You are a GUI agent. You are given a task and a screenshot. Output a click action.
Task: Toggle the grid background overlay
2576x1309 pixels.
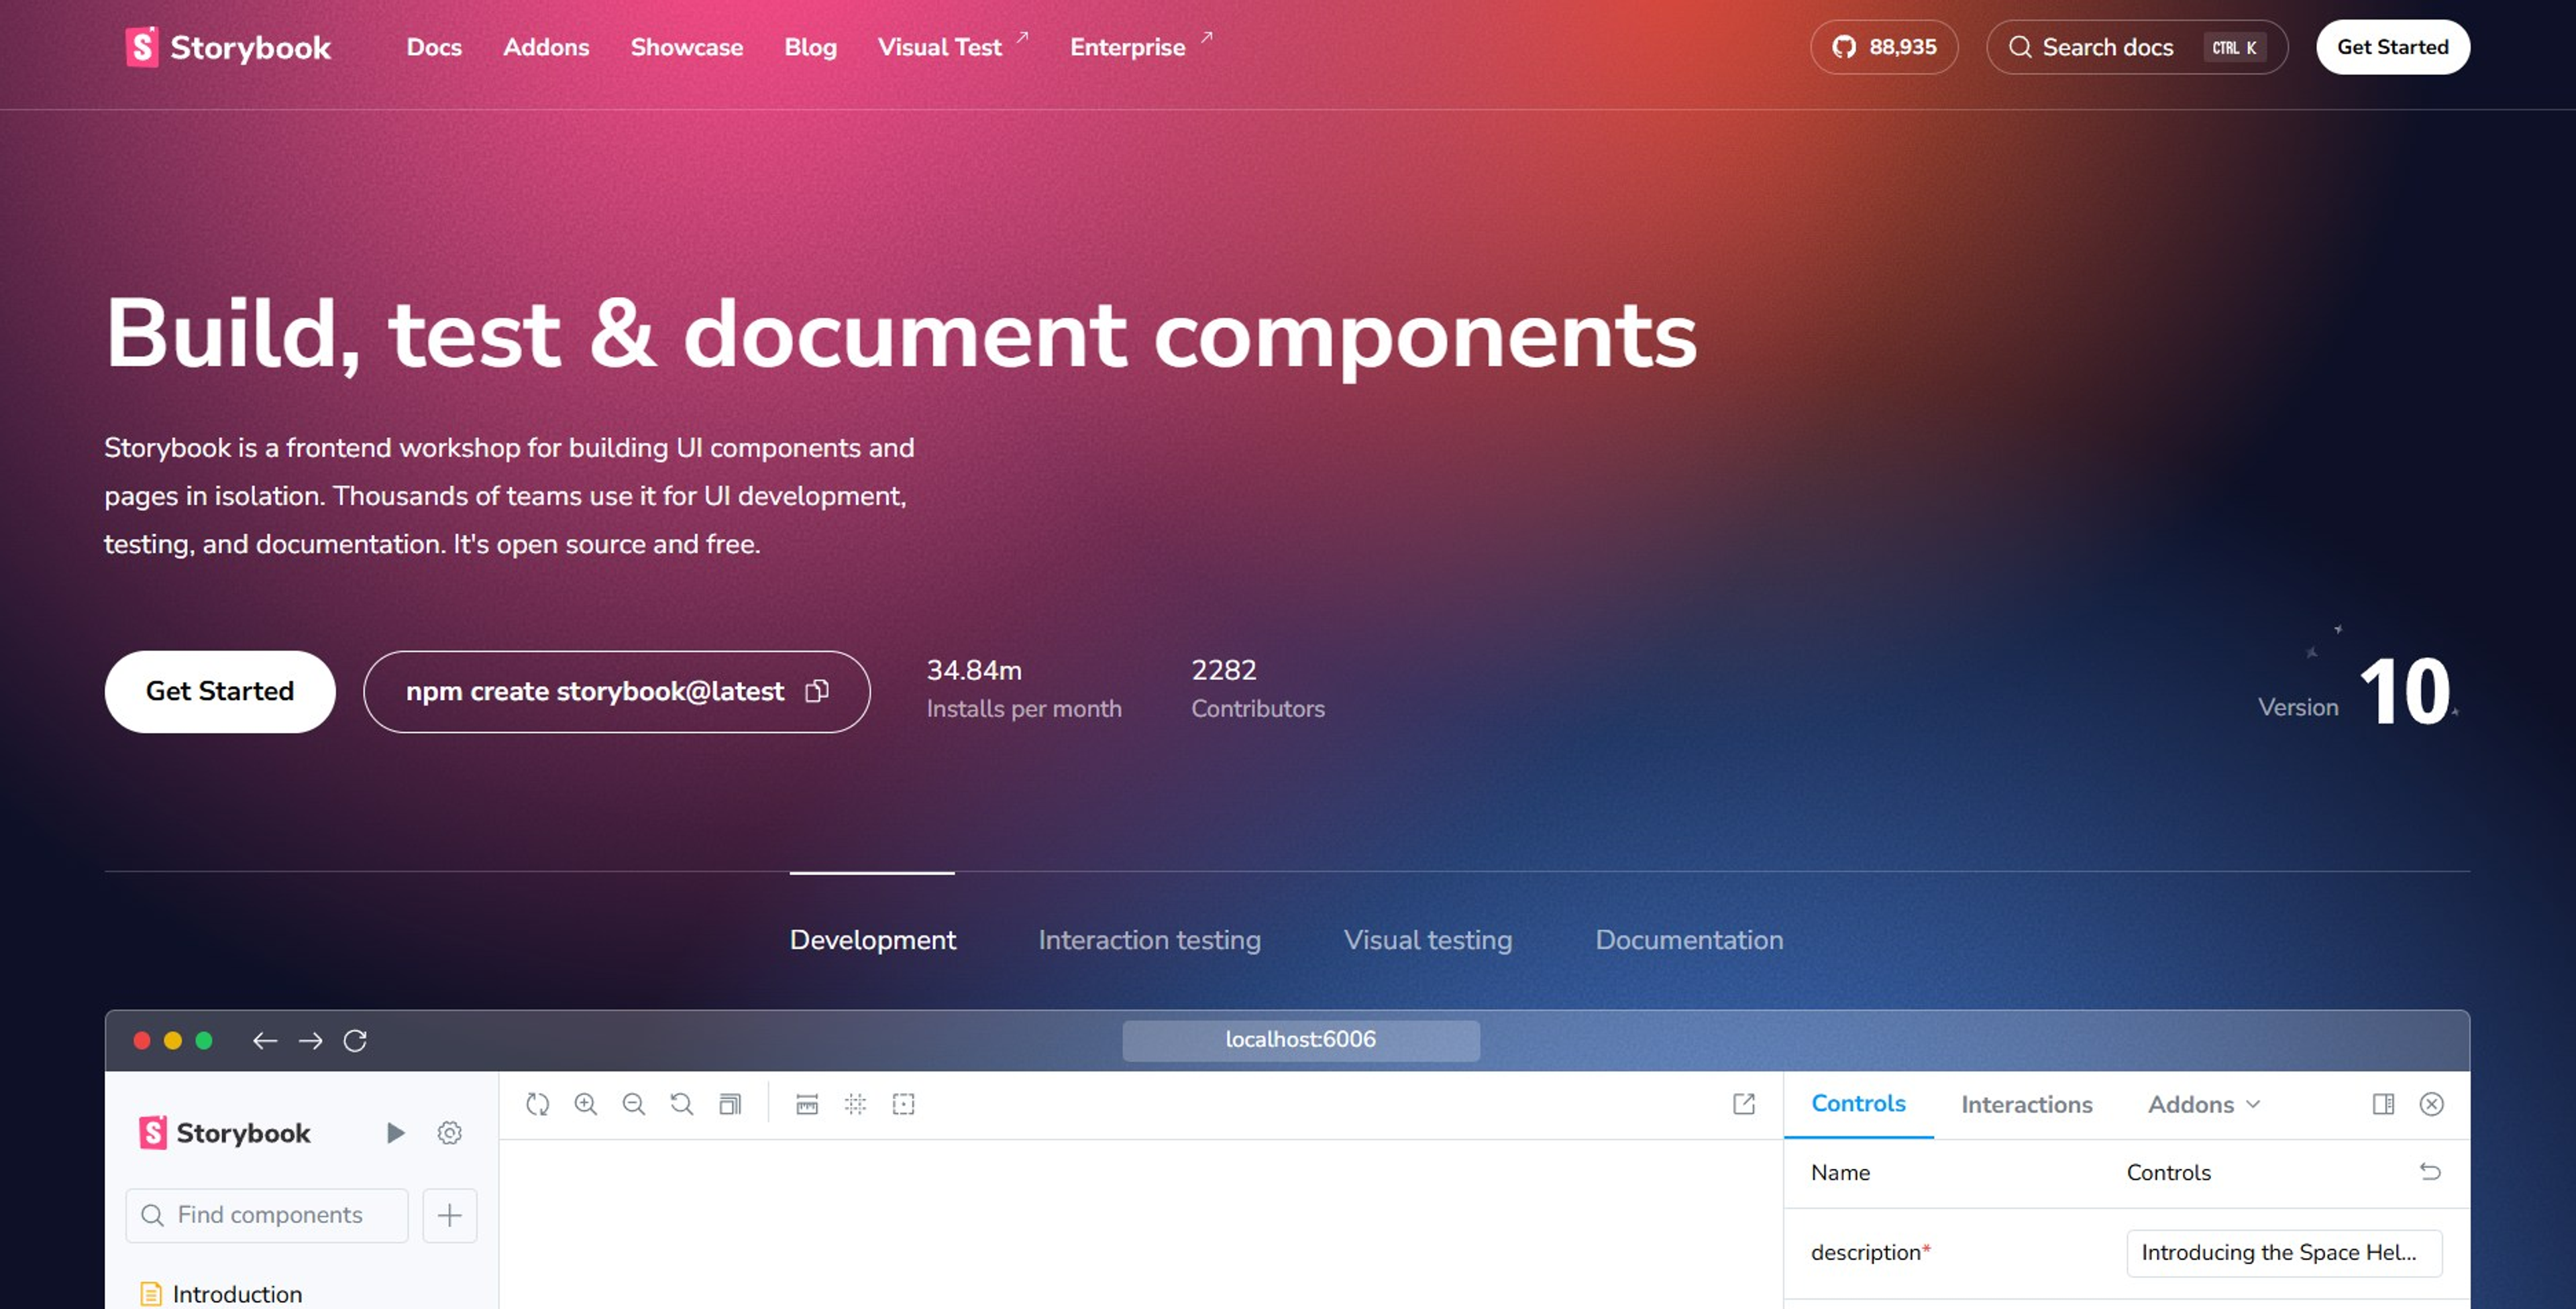click(855, 1104)
